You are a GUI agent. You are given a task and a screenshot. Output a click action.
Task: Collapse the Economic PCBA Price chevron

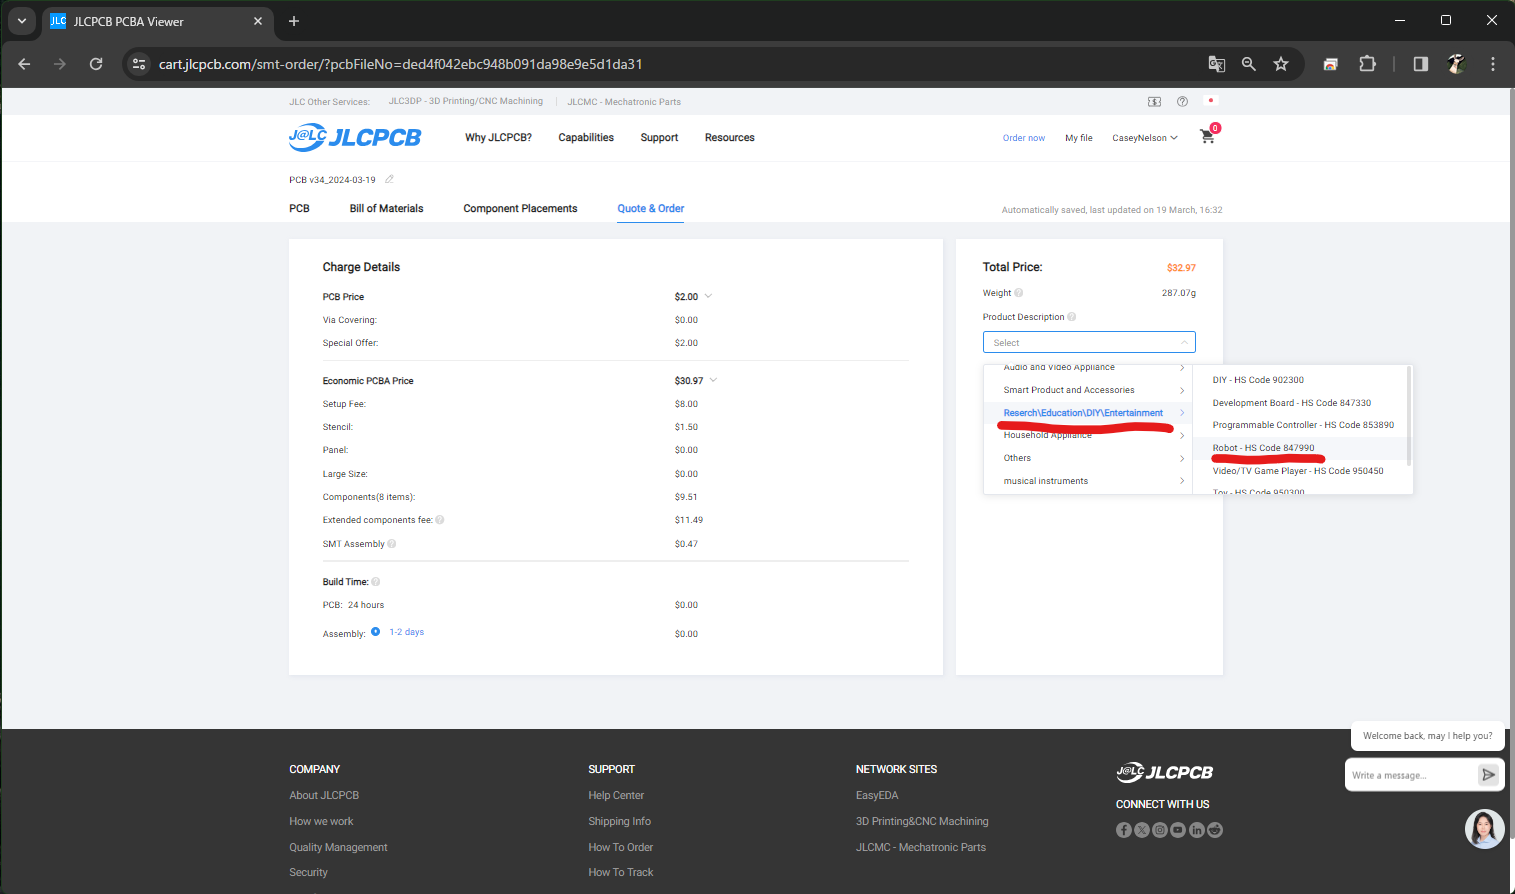pyautogui.click(x=713, y=381)
